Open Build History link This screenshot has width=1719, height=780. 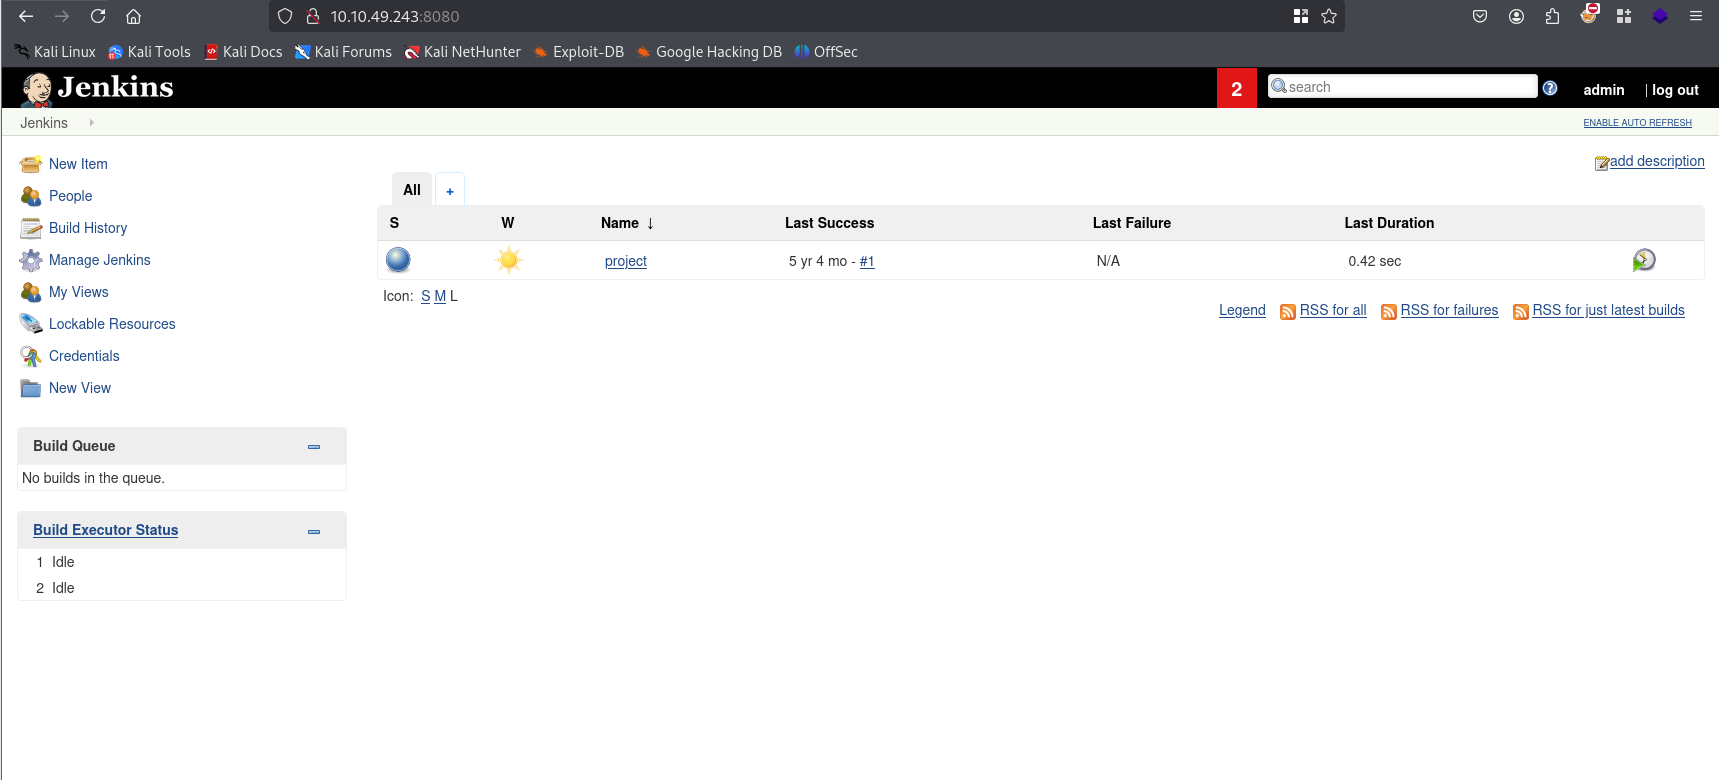[88, 228]
